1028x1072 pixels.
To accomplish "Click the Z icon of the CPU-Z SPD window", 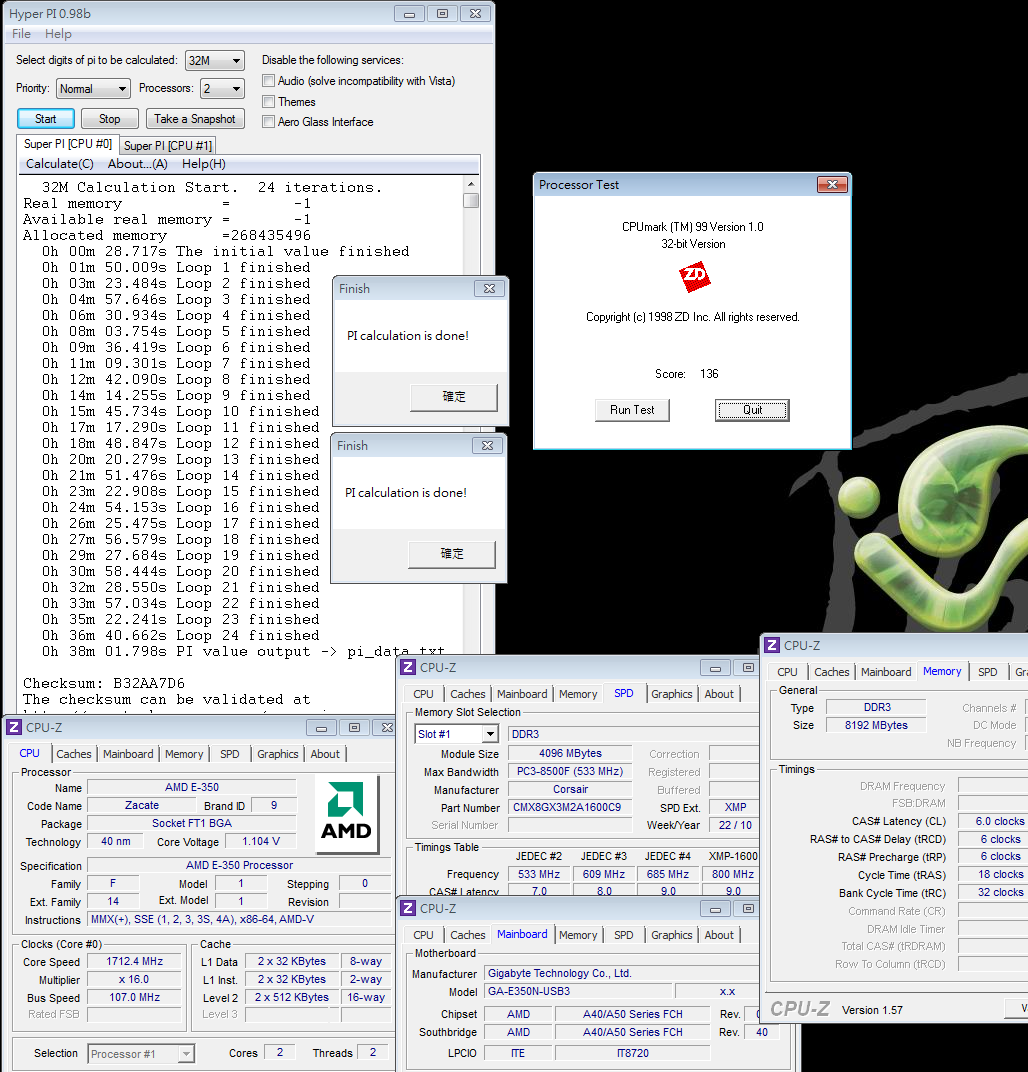I will coord(408,667).
